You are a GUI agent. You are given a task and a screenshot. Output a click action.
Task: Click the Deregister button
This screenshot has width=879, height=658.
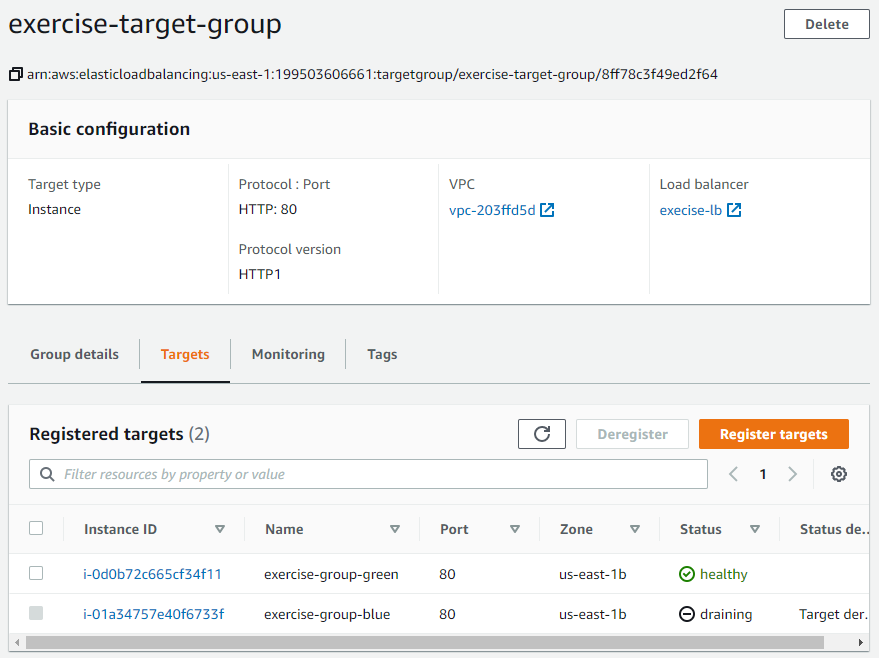click(632, 434)
